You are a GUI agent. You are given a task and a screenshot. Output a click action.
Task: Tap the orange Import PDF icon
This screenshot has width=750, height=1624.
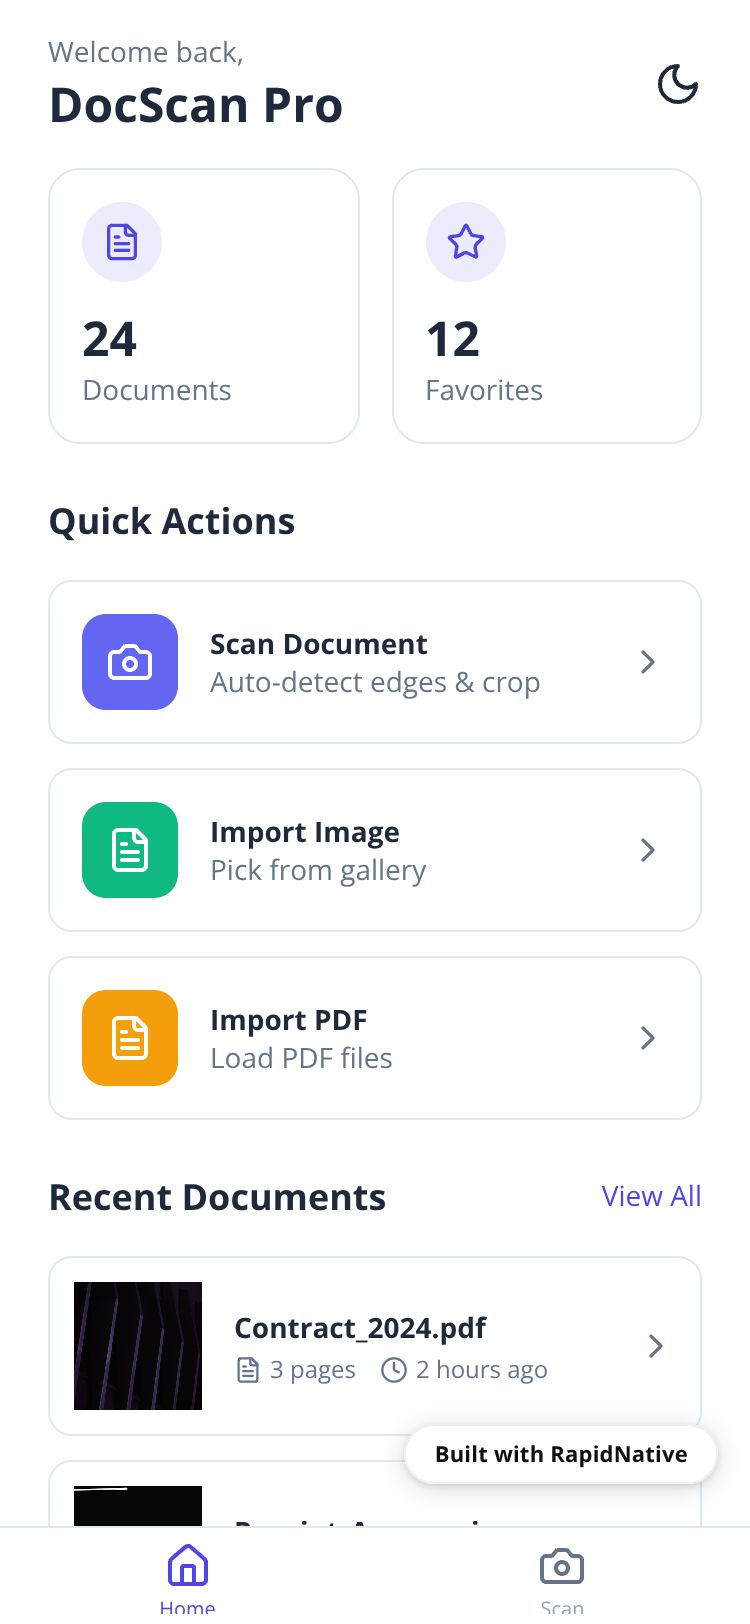[x=130, y=1038]
